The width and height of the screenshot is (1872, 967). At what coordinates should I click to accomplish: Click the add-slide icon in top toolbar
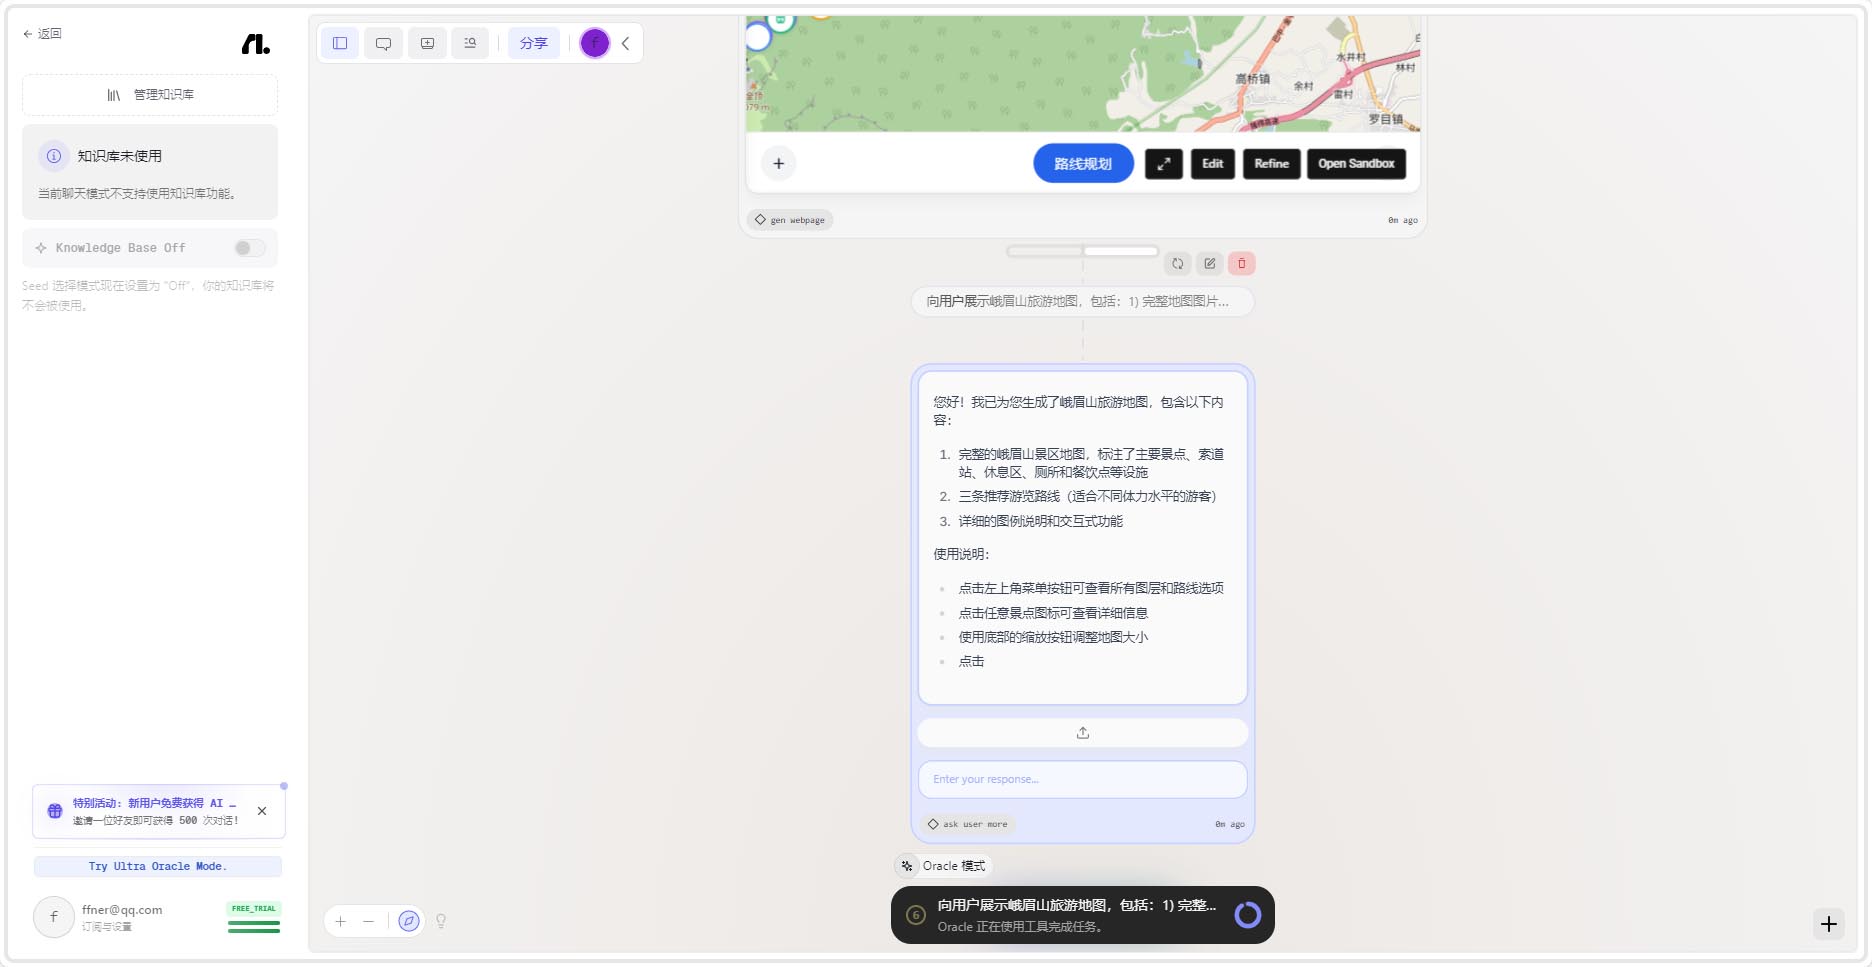(427, 43)
